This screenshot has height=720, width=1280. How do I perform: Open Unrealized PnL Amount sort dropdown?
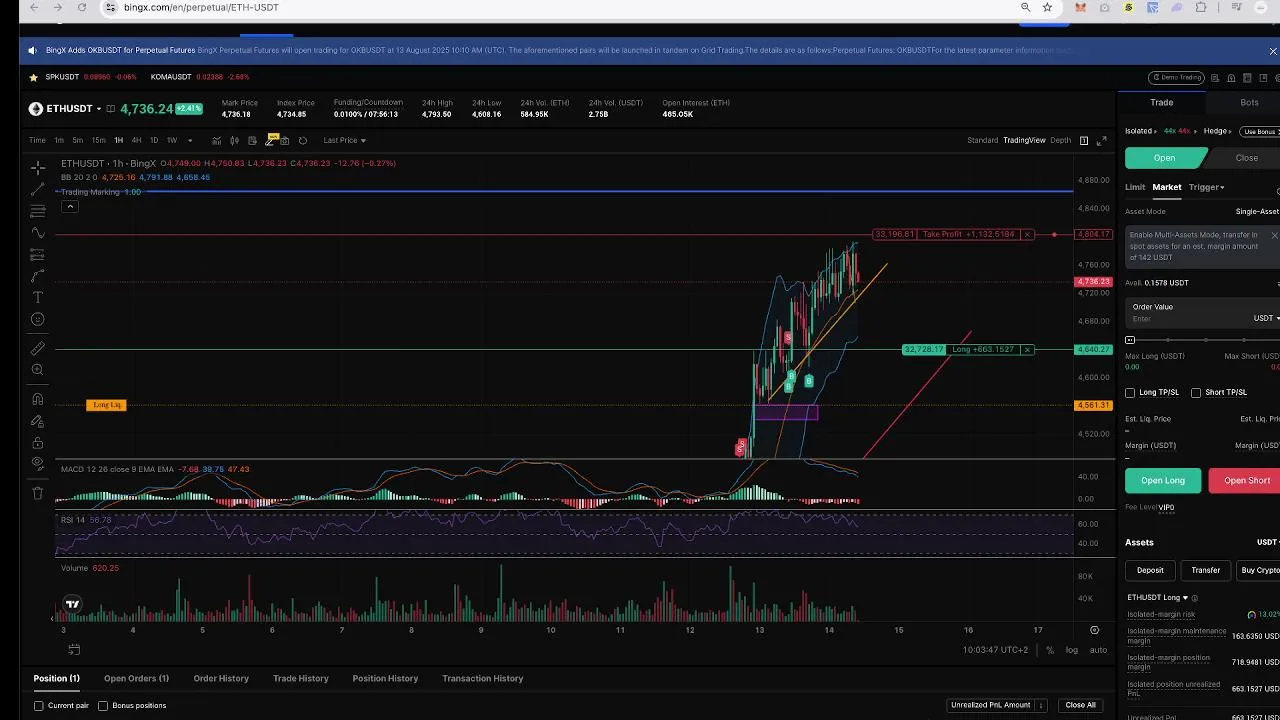coord(997,705)
